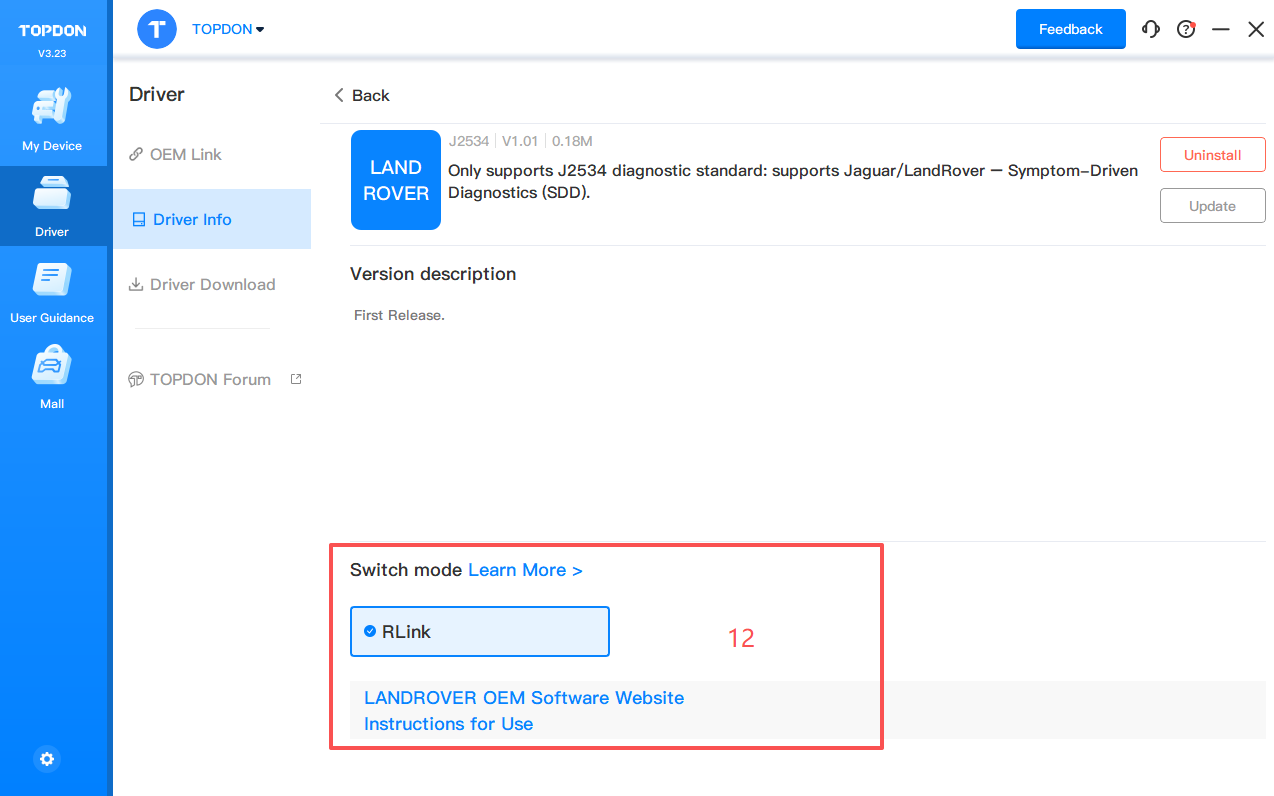The height and width of the screenshot is (796, 1274).
Task: Click the Land Rover driver thumbnail
Action: click(x=396, y=180)
